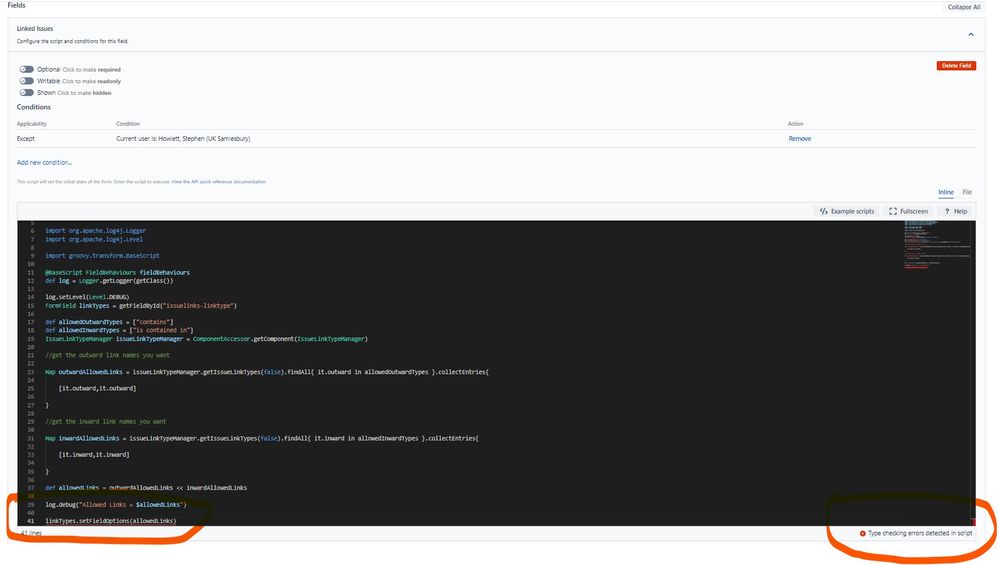The image size is (999, 565).
Task: Click the Linked Issues field title
Action: coord(35,29)
